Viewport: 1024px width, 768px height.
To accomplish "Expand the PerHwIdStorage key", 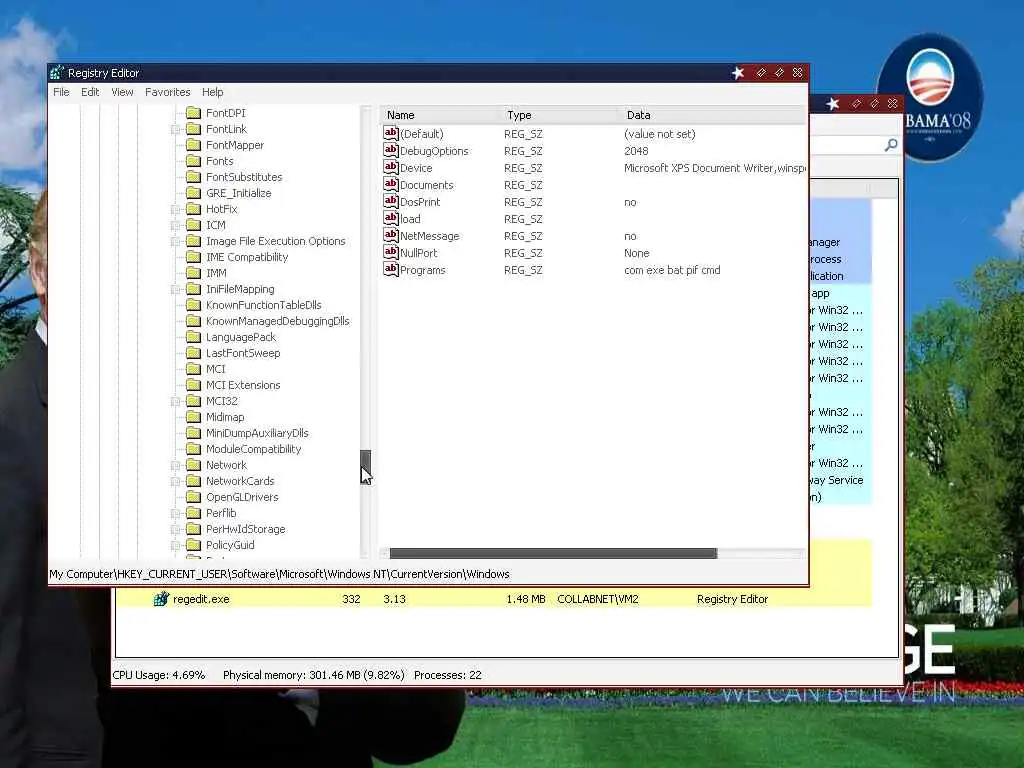I will (x=175, y=529).
